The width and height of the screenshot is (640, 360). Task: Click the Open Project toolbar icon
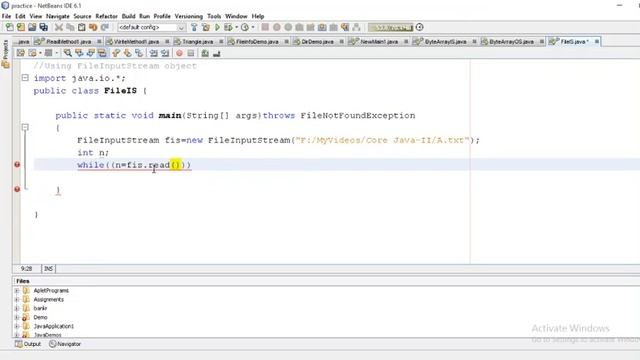pyautogui.click(x=32, y=27)
